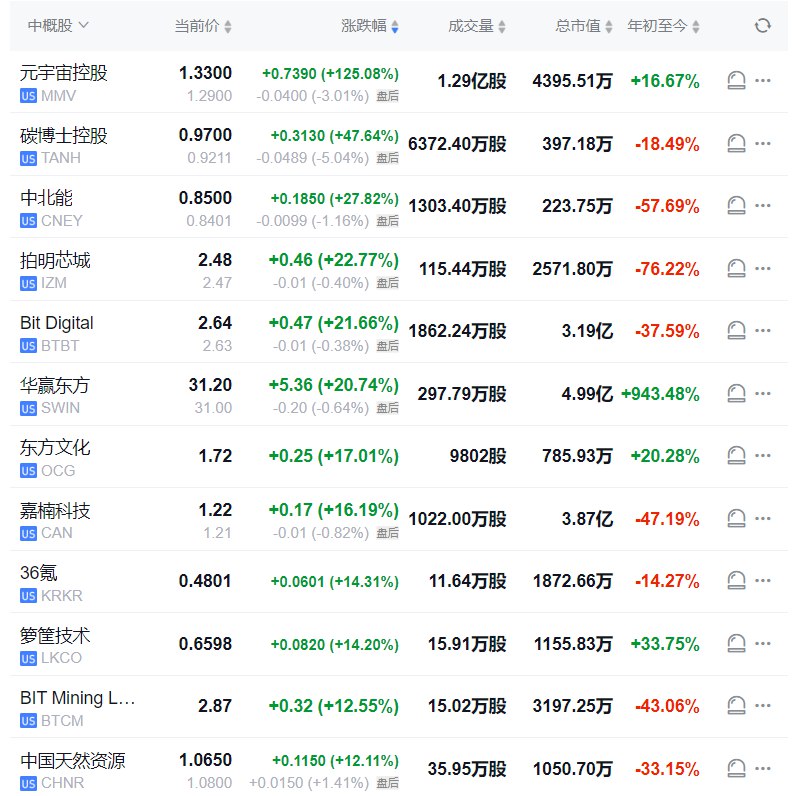797x796 pixels.
Task: Open stock BIT Mining L…
Action: (77, 698)
